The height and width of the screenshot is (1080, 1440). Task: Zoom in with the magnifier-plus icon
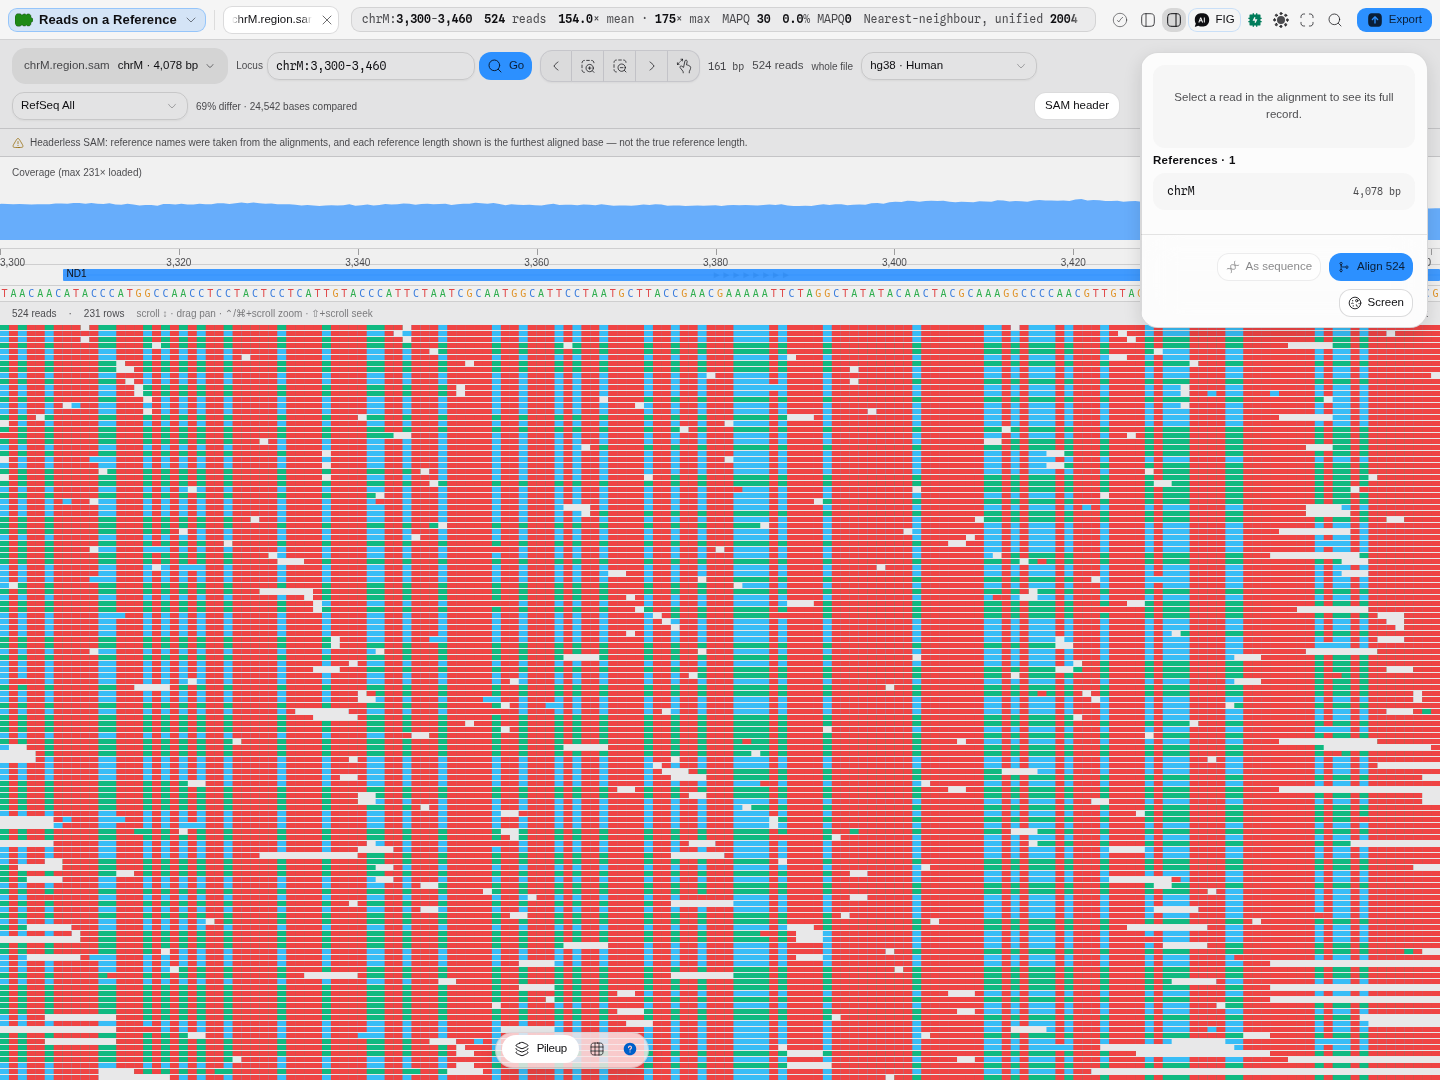click(x=588, y=66)
